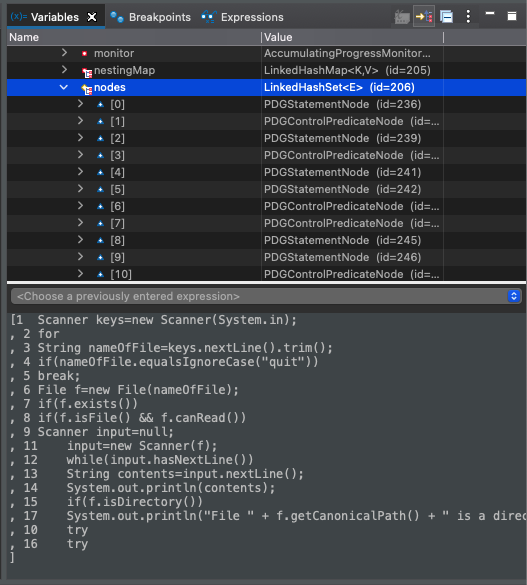Click the triangle icon beside [0]
This screenshot has height=585, width=527.
point(100,104)
